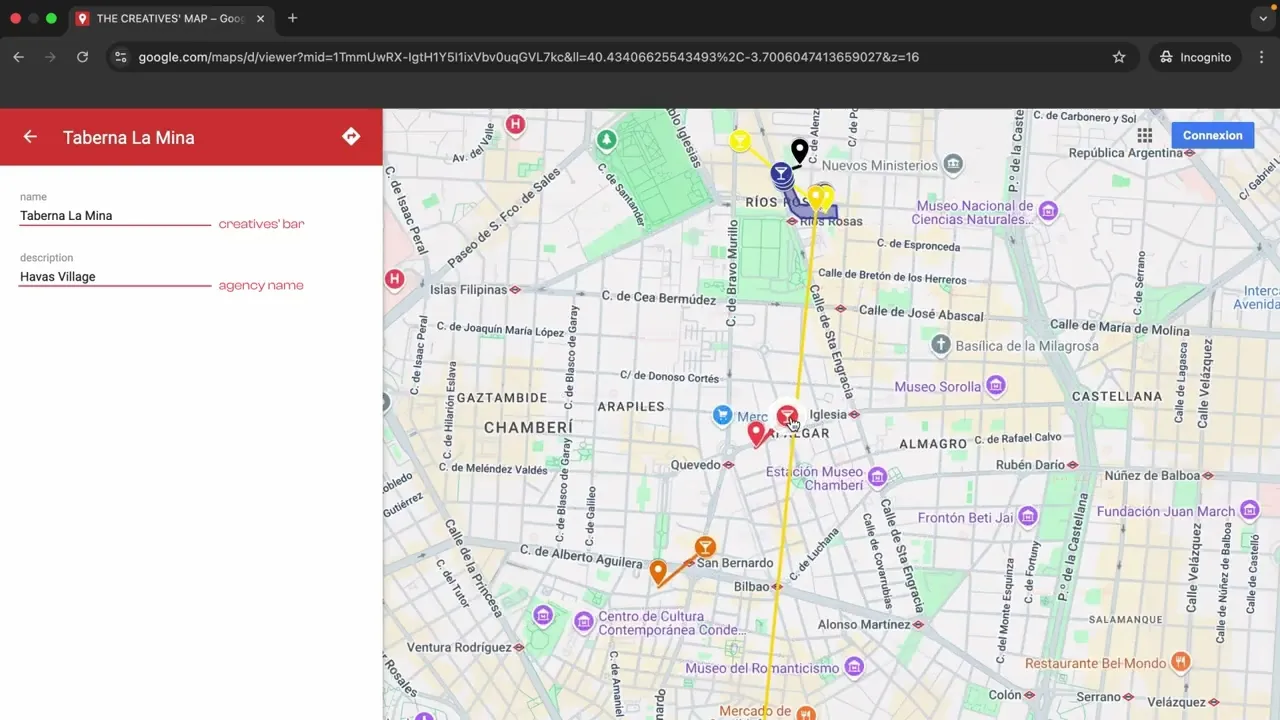Click the Nuevos Ministerios building icon

point(953,164)
